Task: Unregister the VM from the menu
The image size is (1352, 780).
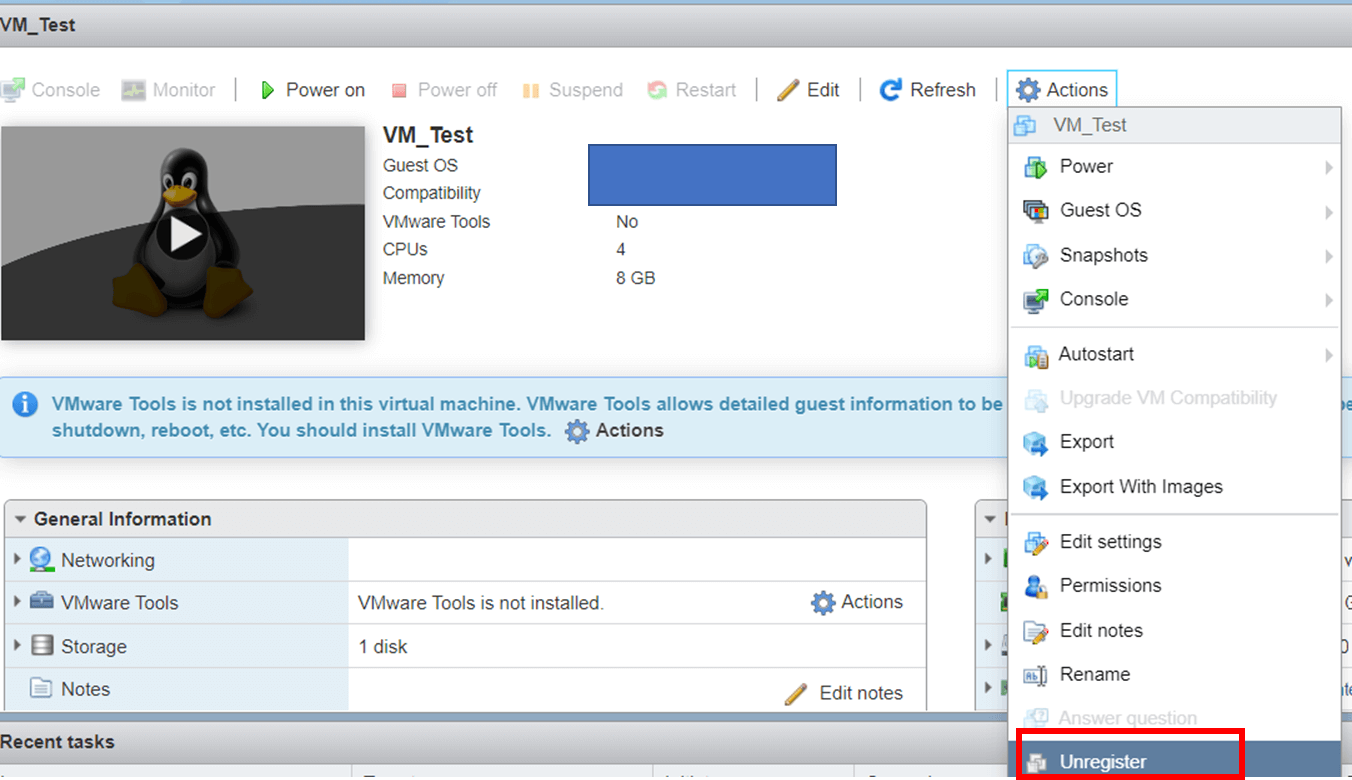Action: coord(1174,761)
